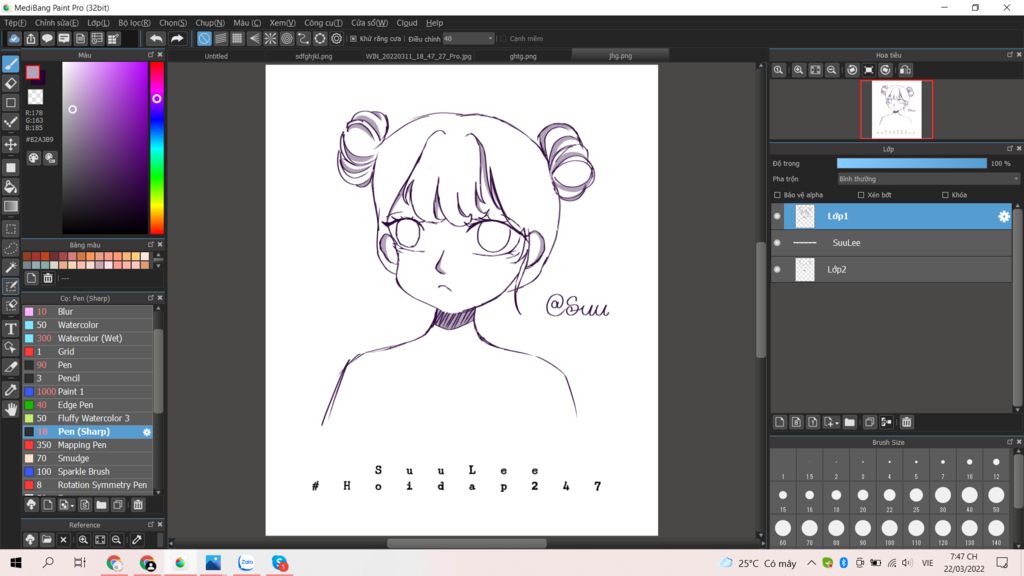The width and height of the screenshot is (1024, 576).
Task: Open Lớp1 layer settings gear
Action: click(x=1004, y=216)
